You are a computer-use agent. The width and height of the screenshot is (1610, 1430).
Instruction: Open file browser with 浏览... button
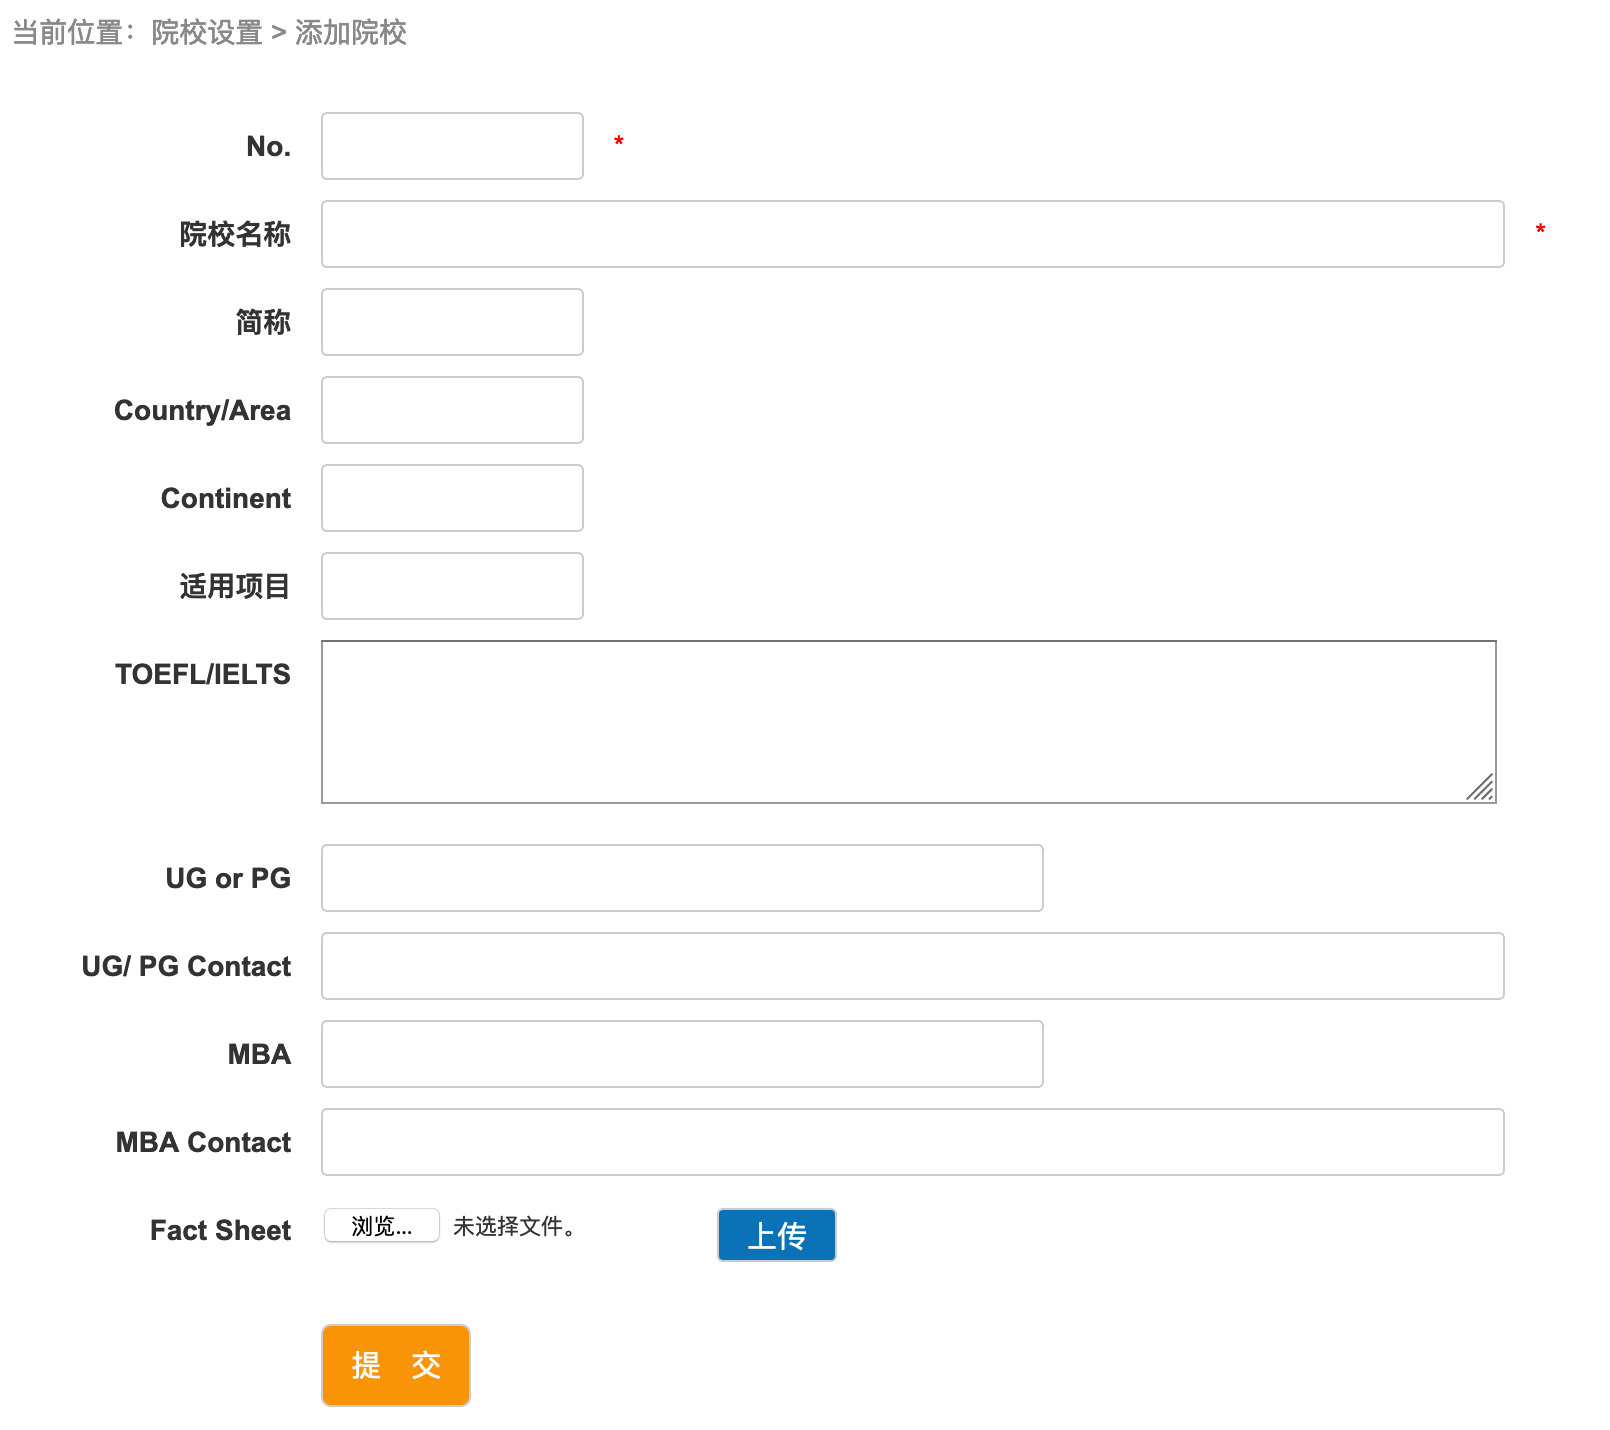(381, 1226)
